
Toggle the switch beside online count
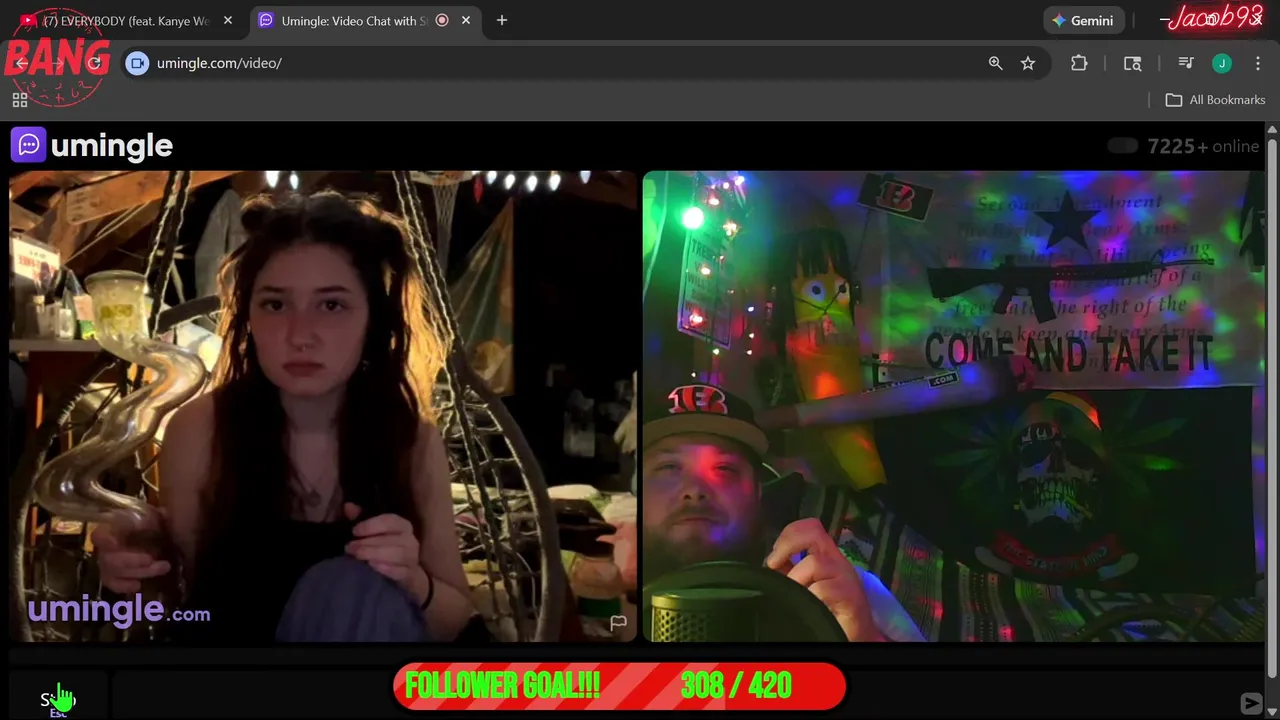click(1123, 146)
